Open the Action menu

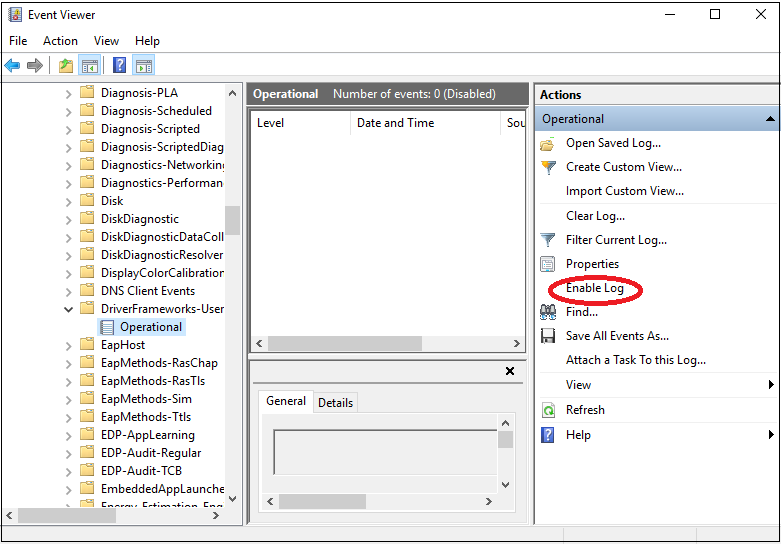[x=60, y=41]
